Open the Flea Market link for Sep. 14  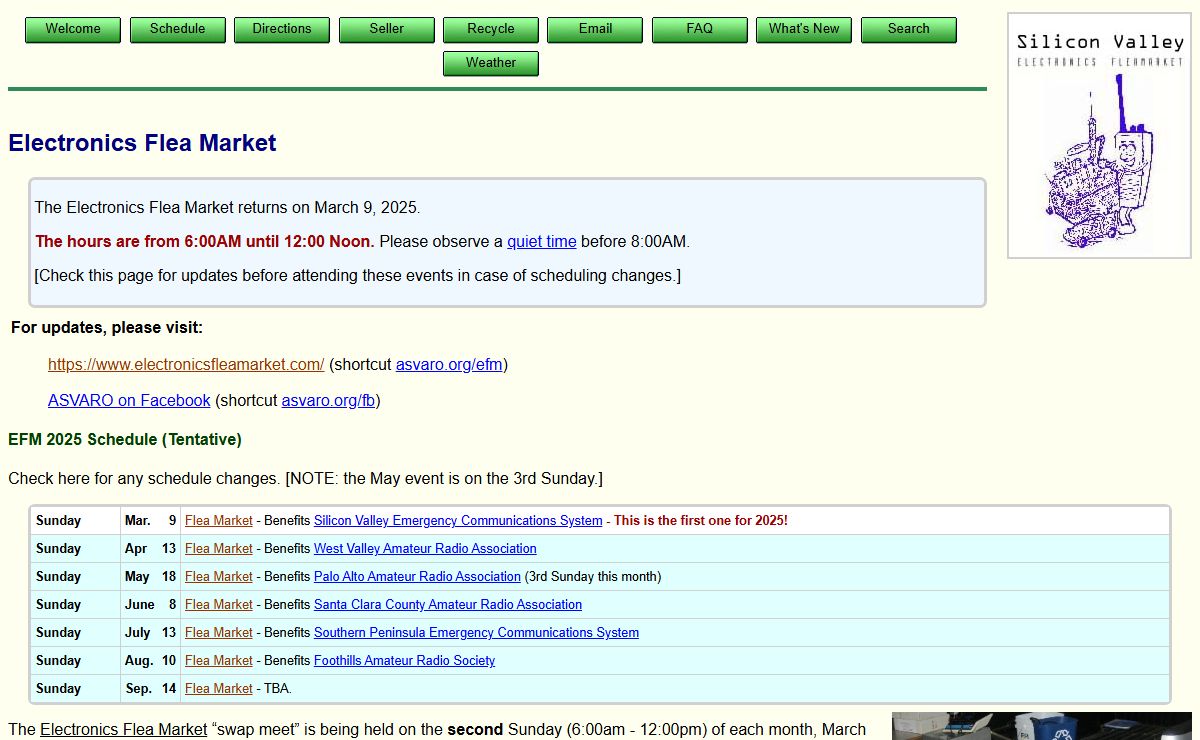(x=219, y=689)
